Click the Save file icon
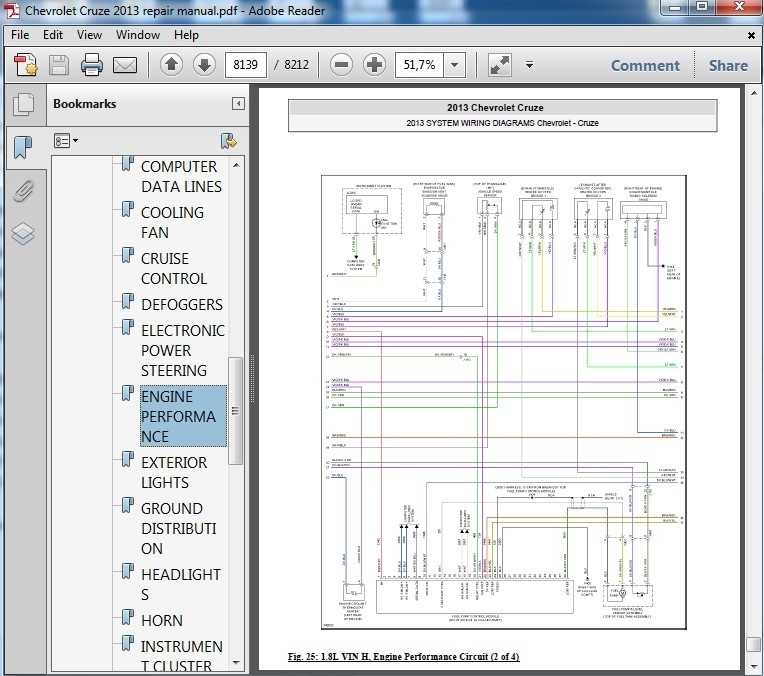Image resolution: width=764 pixels, height=676 pixels. point(59,66)
